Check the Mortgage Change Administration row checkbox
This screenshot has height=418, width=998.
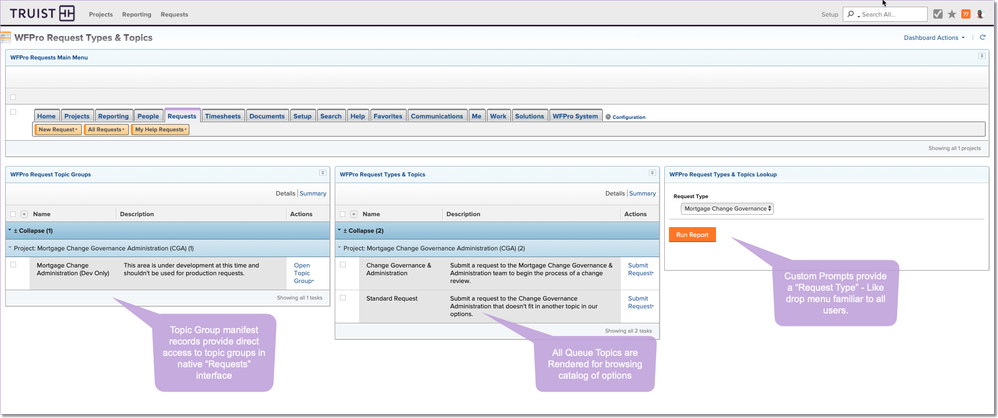[x=13, y=265]
